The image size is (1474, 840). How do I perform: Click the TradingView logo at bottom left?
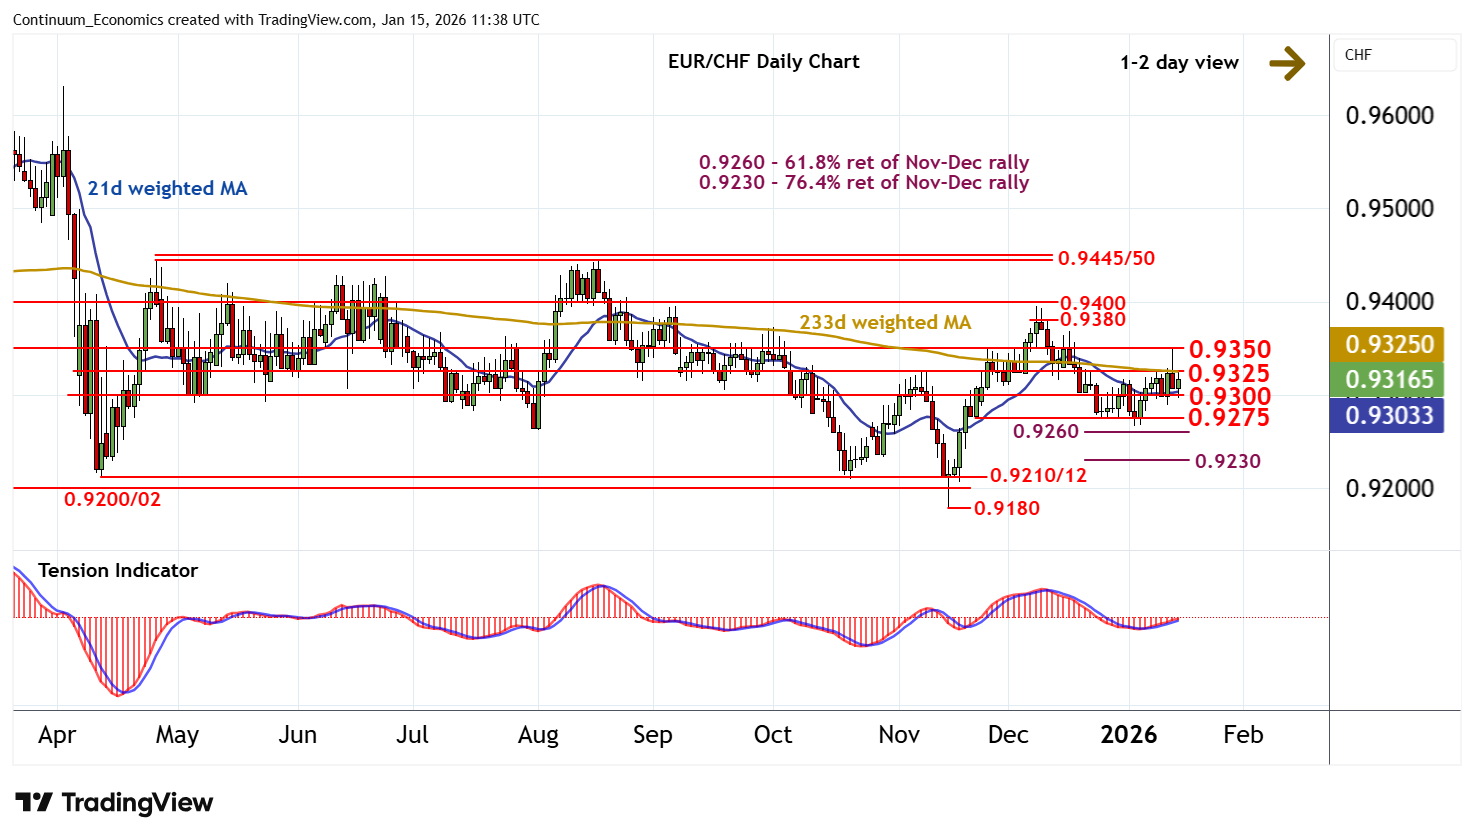(114, 803)
